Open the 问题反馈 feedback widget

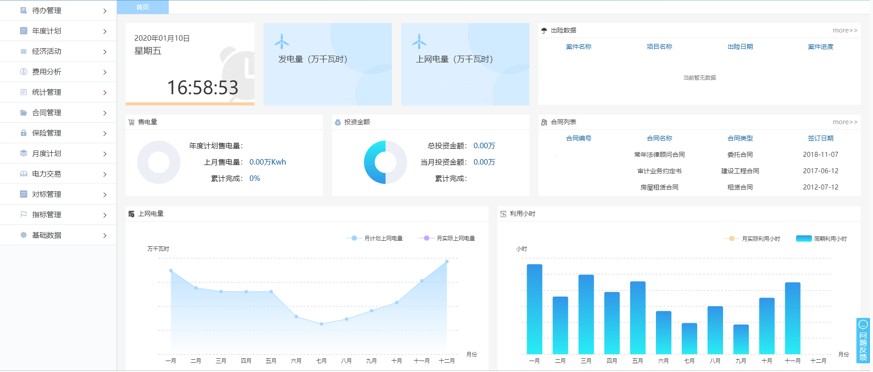click(x=864, y=340)
